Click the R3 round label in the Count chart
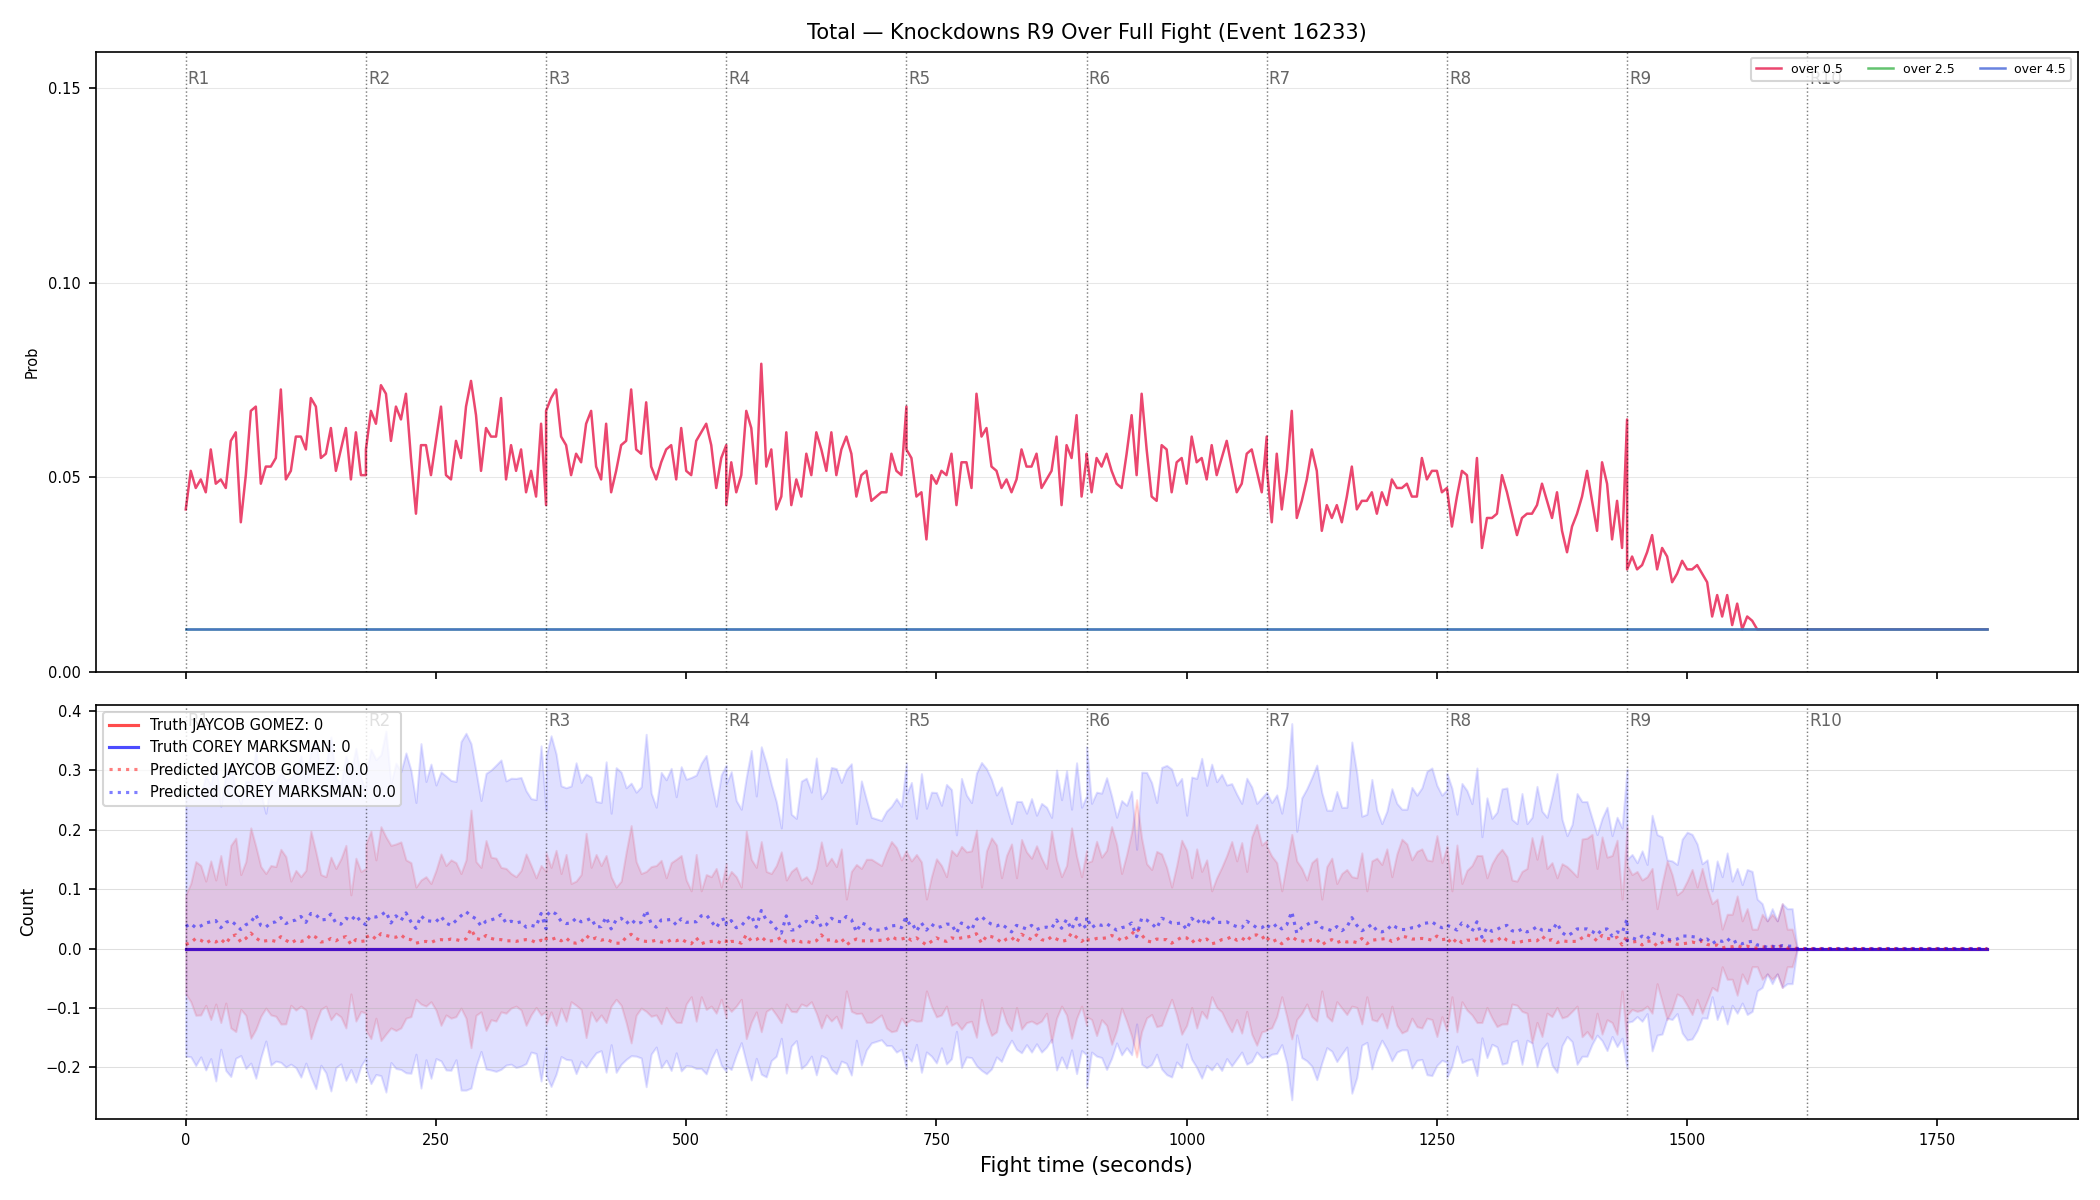The height and width of the screenshot is (1200, 2100). point(559,720)
